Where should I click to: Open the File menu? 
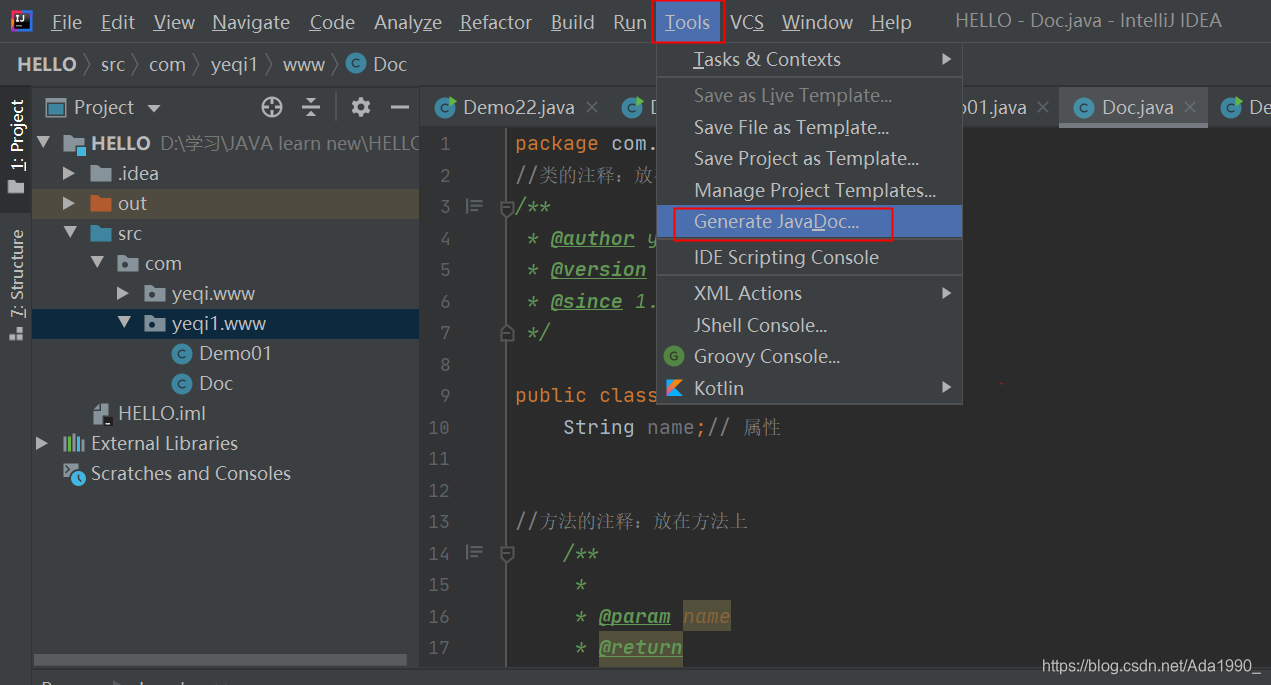pos(67,22)
